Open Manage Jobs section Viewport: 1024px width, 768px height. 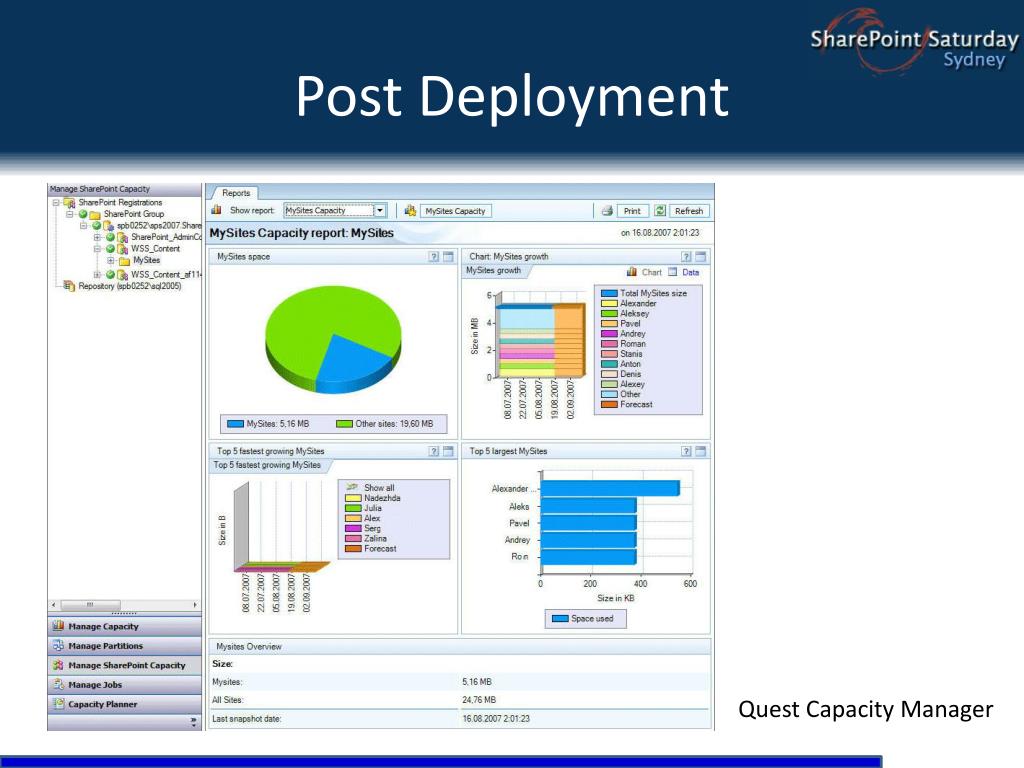[124, 684]
